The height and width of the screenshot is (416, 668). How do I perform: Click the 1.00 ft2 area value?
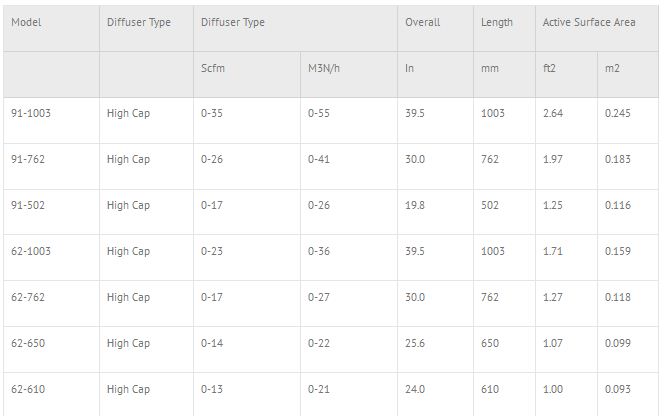(553, 390)
